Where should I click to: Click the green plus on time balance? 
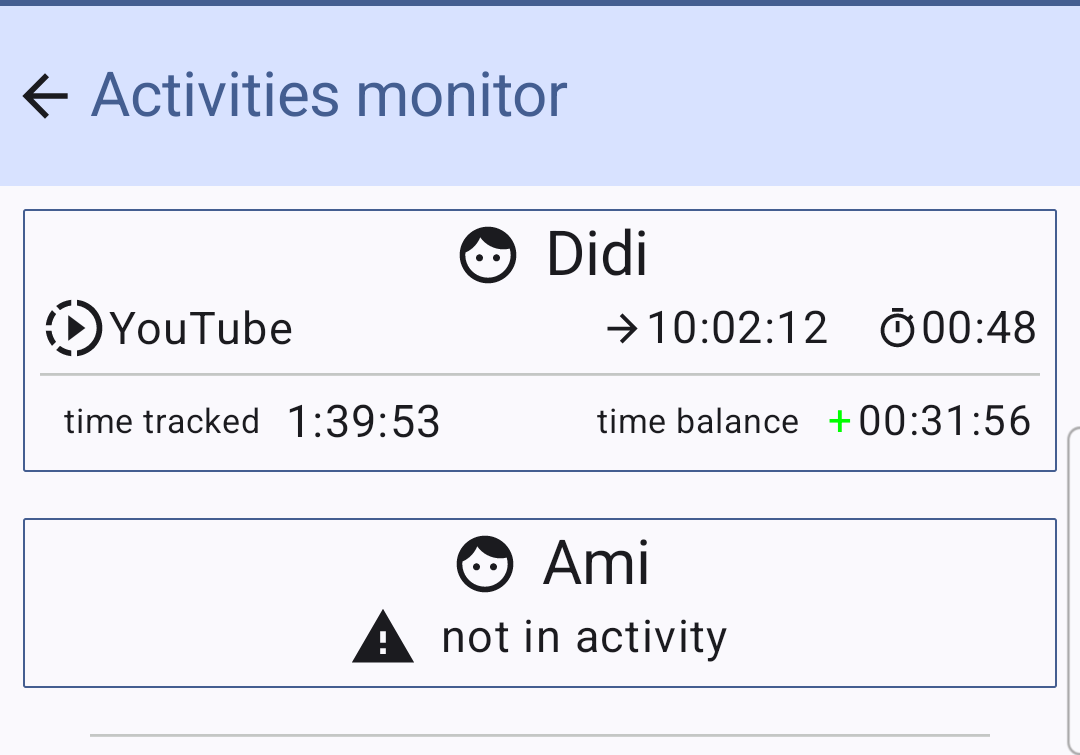tap(840, 421)
